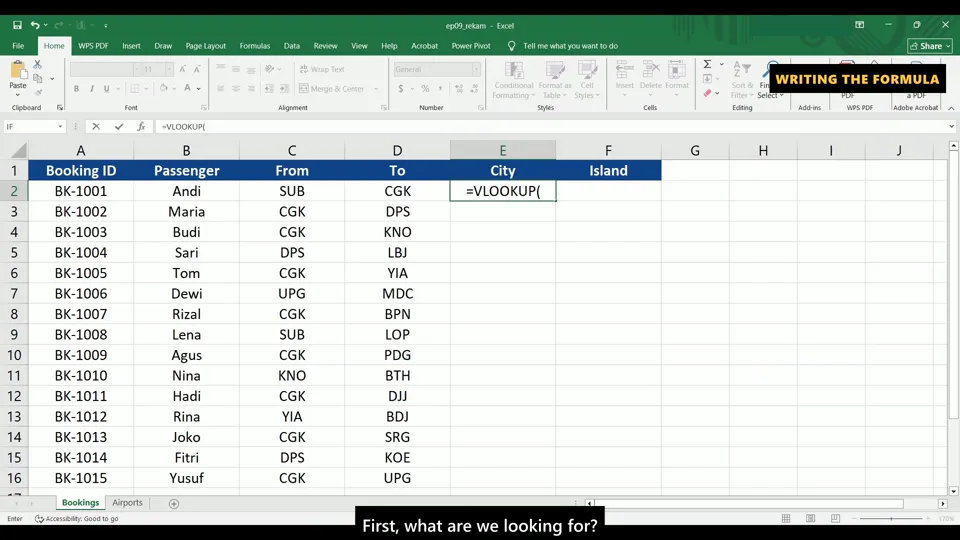Screen dimensions: 960x540
Task: Toggle Italic formatting
Action: (92, 89)
